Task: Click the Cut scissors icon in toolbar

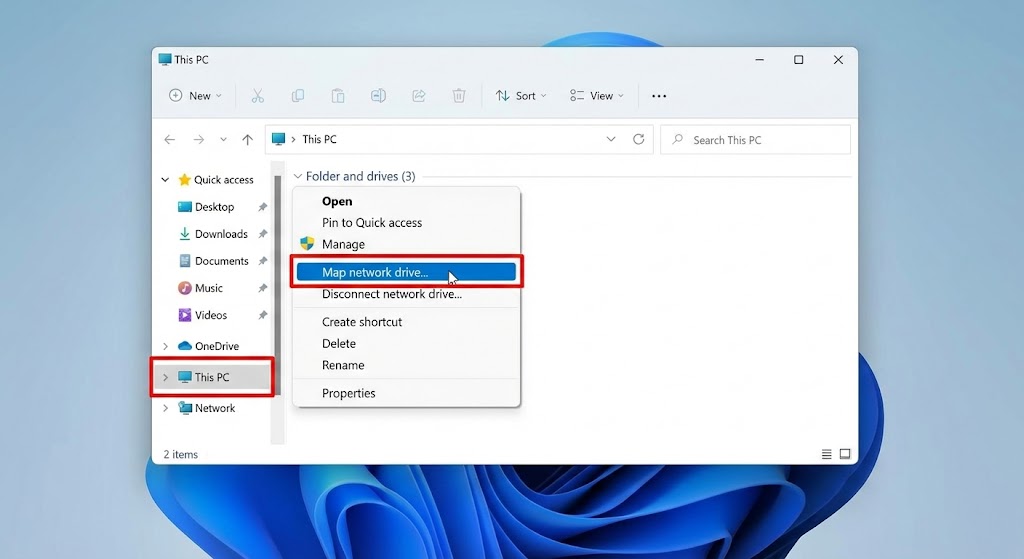Action: (257, 96)
